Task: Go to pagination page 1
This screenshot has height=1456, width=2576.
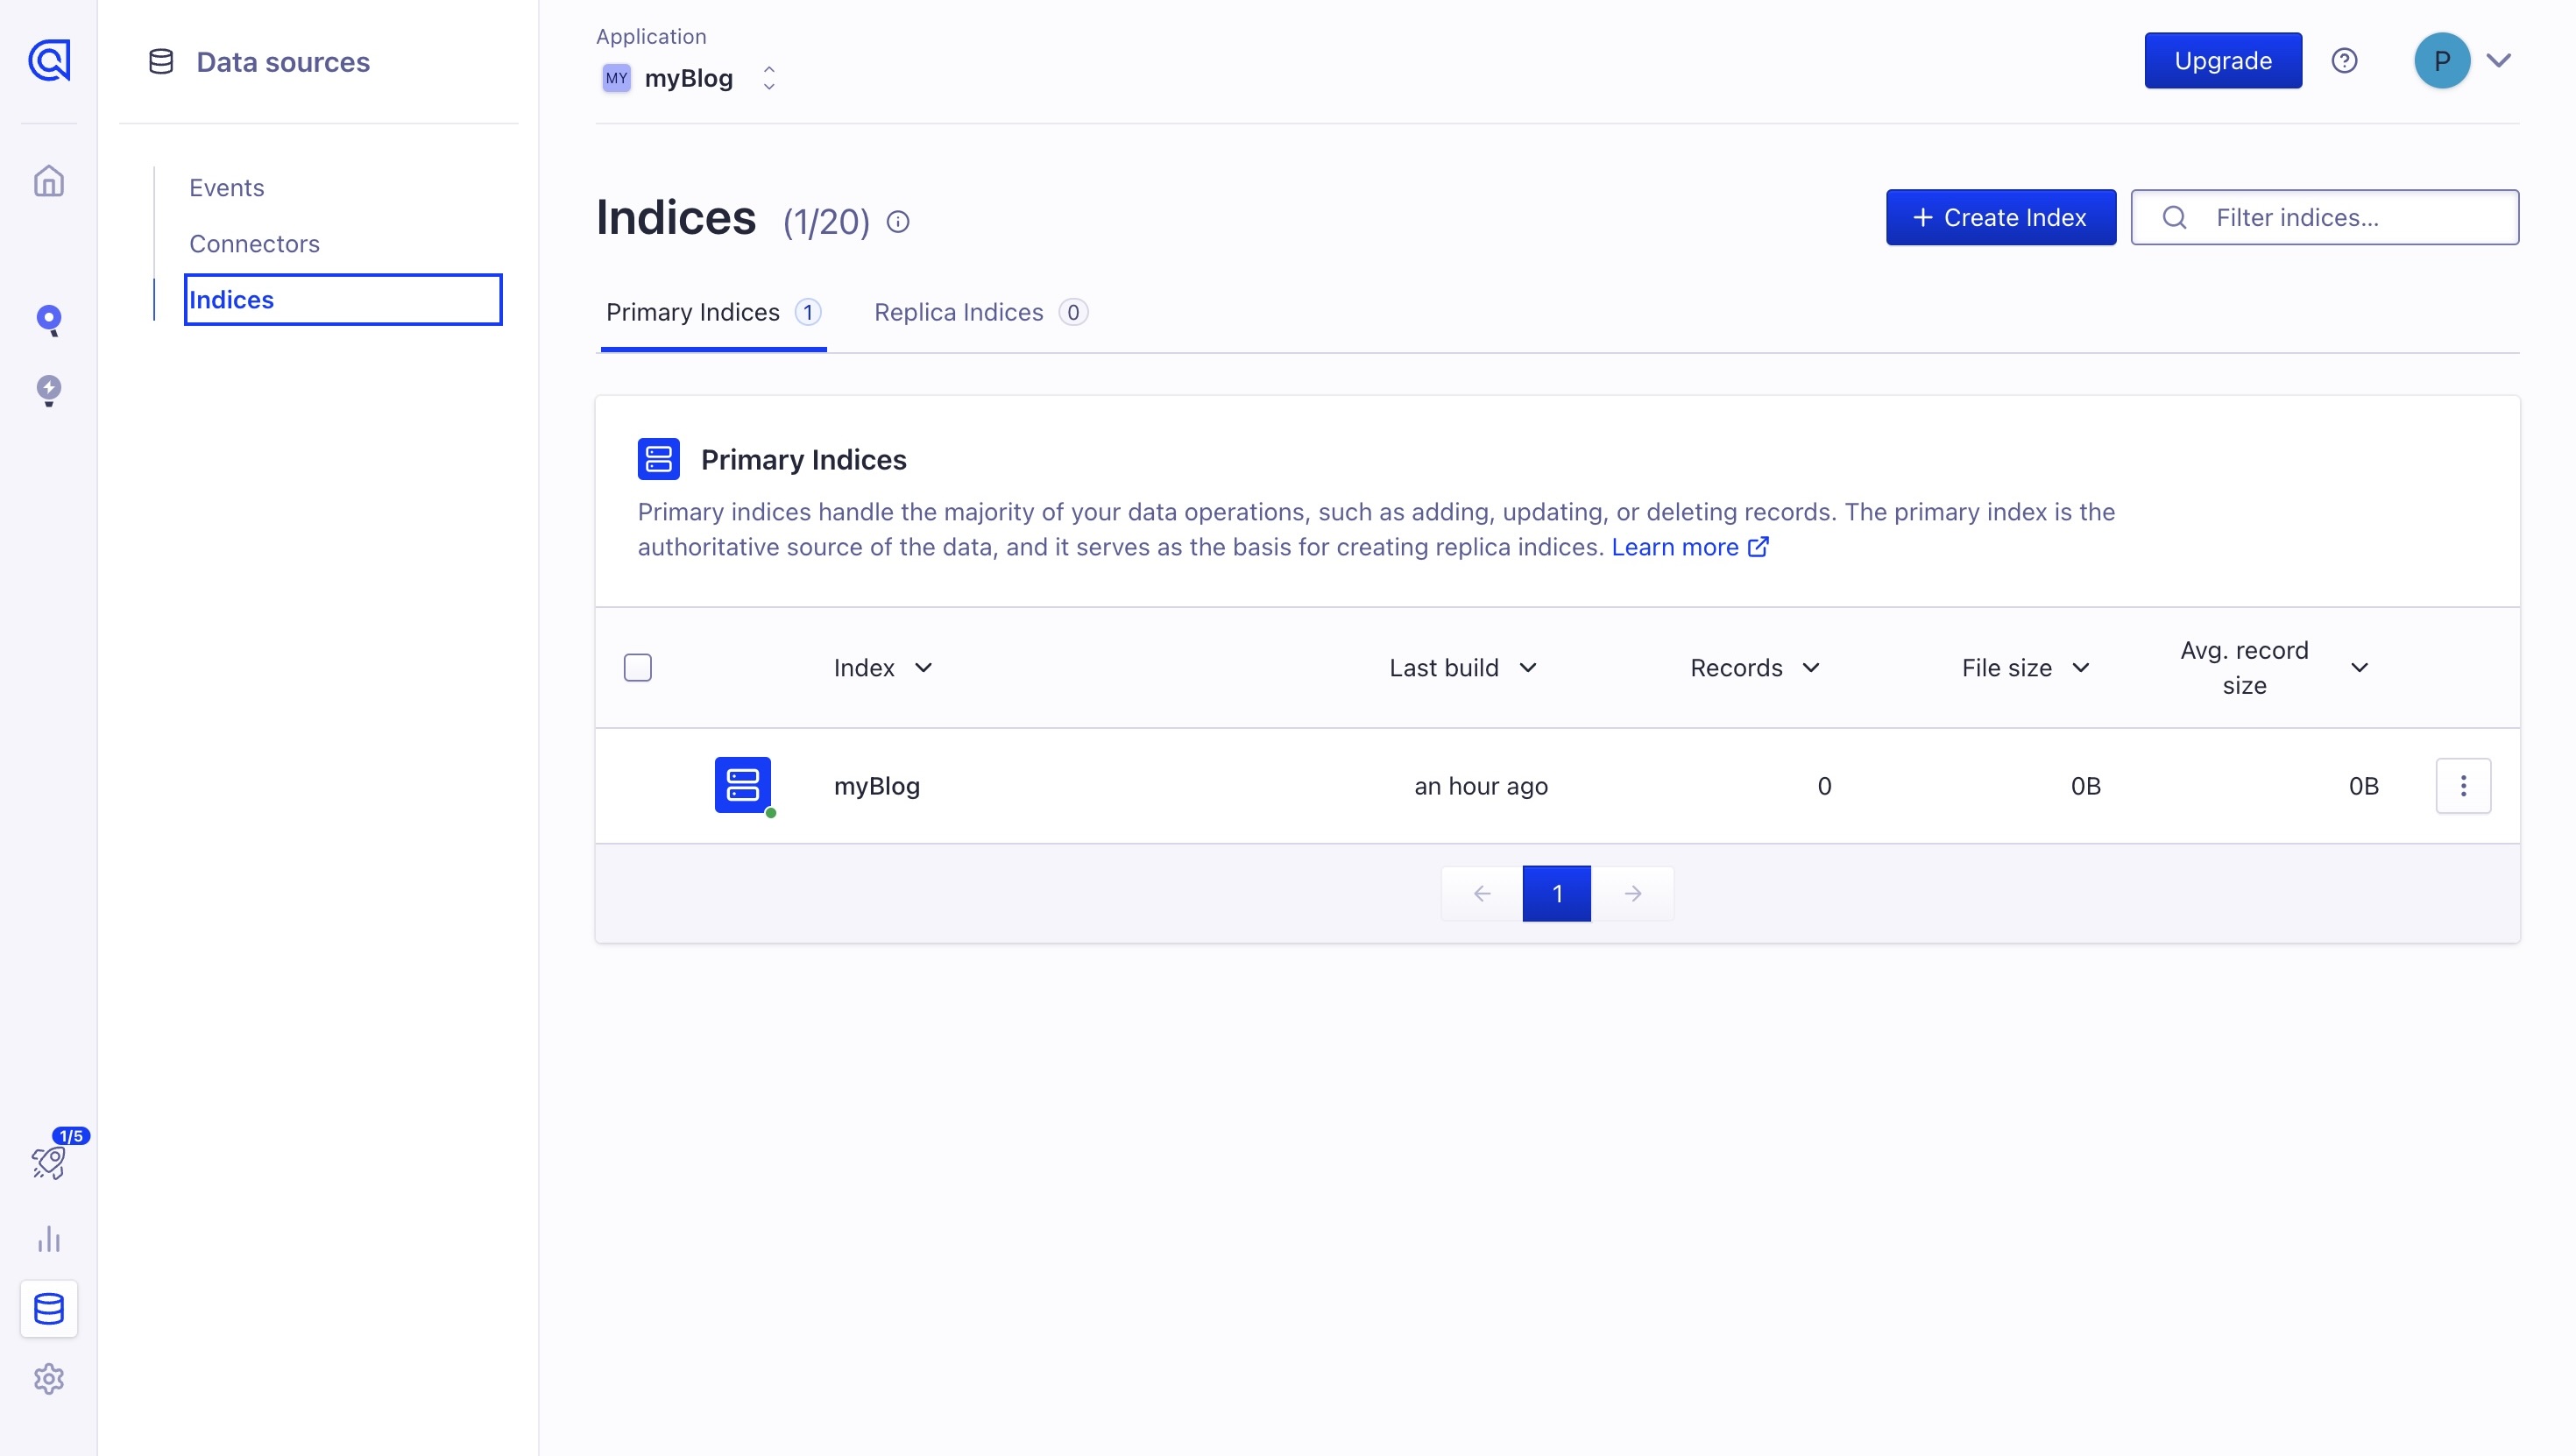Action: click(1556, 893)
